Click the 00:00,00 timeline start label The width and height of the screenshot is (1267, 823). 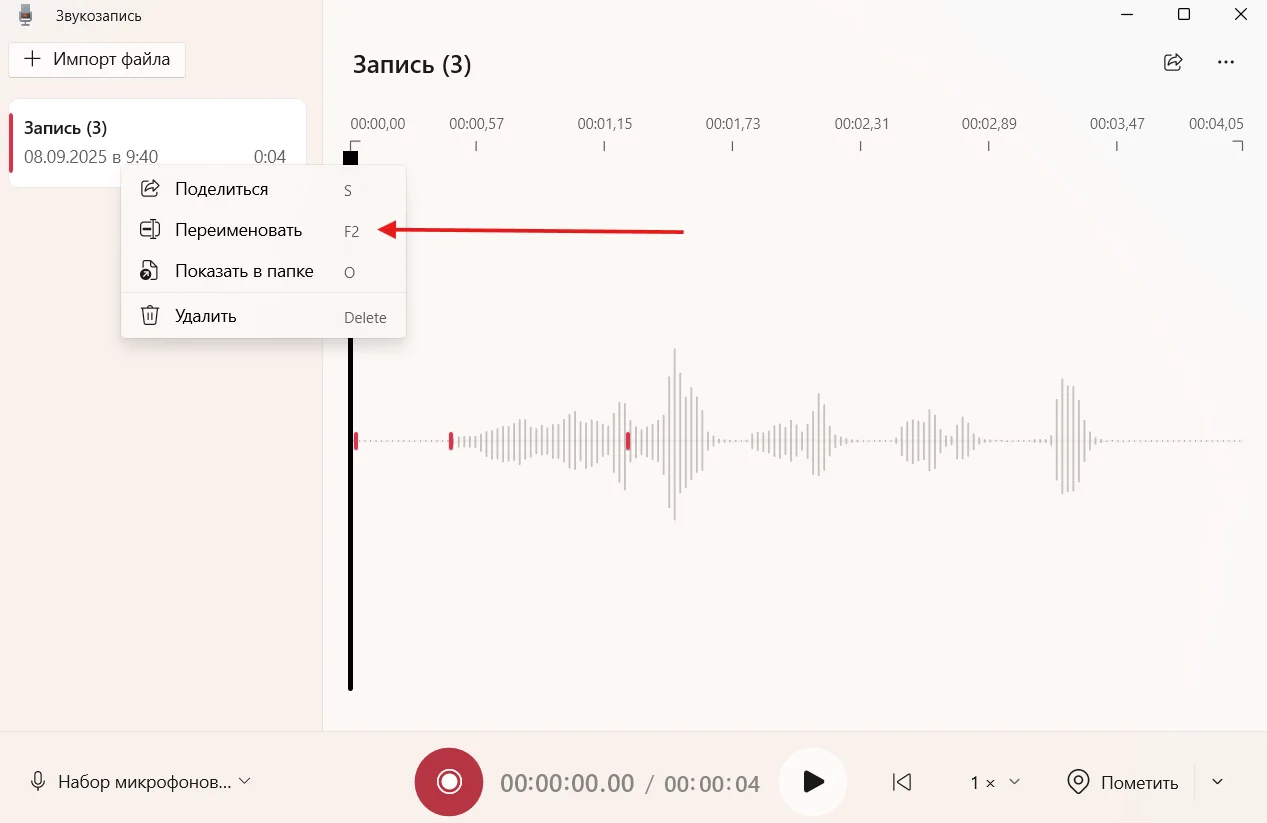click(378, 124)
